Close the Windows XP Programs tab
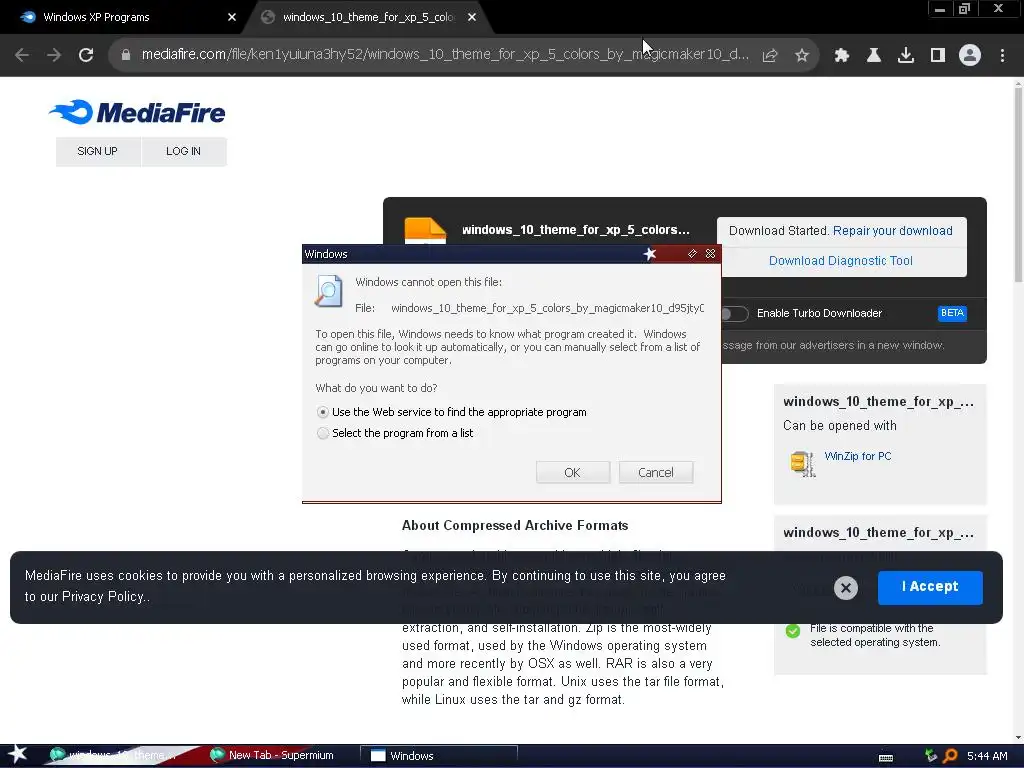Screen dimensions: 1024x768 click(232, 17)
